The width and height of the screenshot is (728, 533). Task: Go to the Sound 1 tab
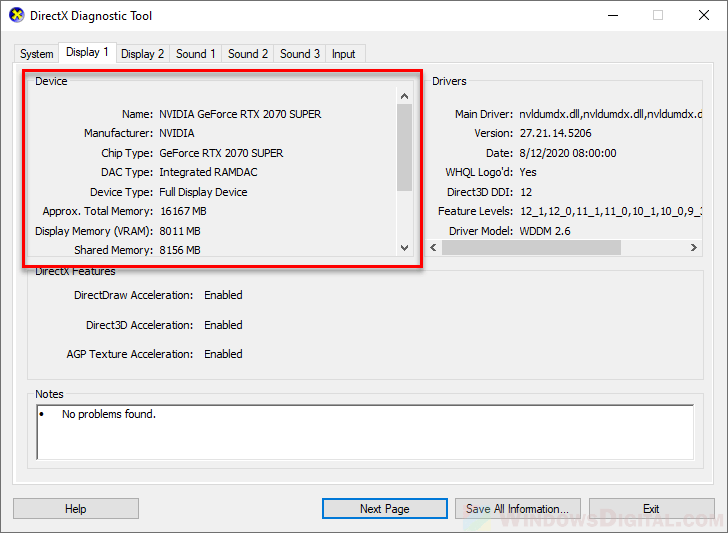[x=195, y=54]
